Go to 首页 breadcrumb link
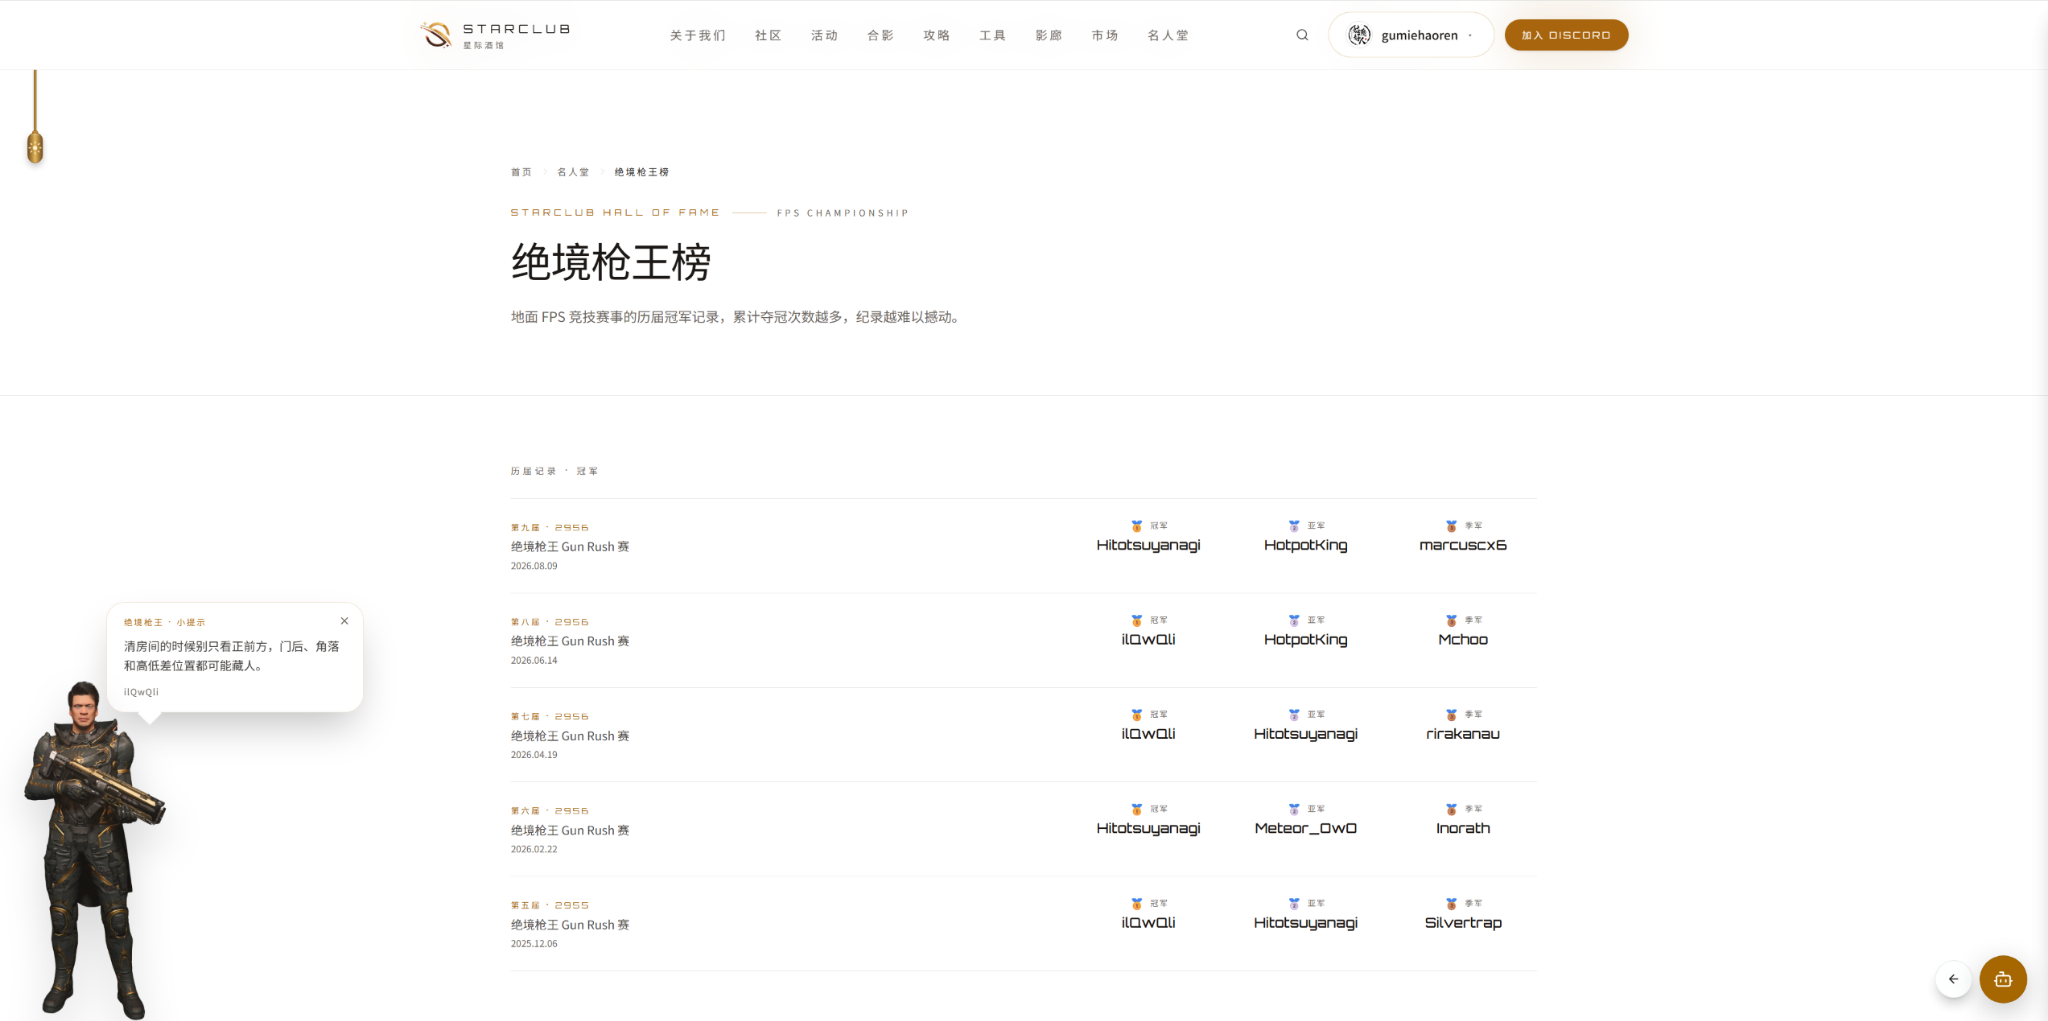 tap(521, 172)
